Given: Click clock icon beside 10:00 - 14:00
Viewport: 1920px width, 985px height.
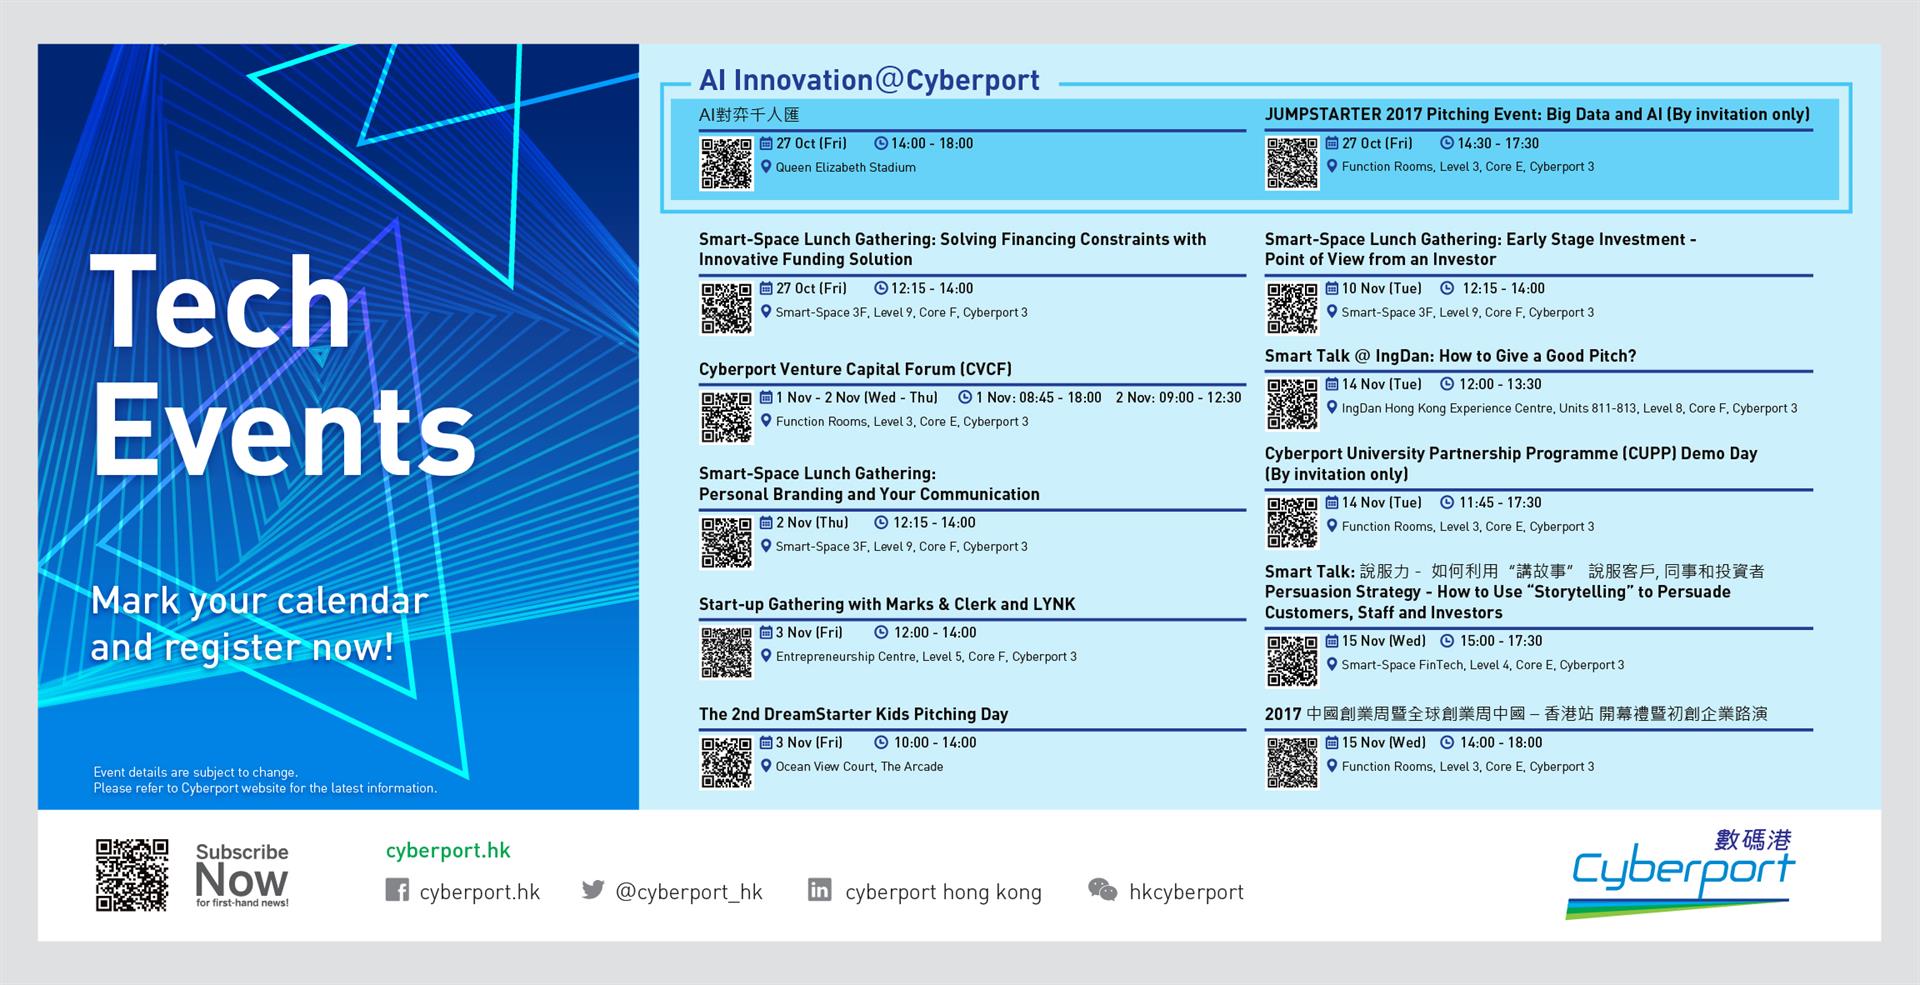Looking at the screenshot, I should coord(881,742).
